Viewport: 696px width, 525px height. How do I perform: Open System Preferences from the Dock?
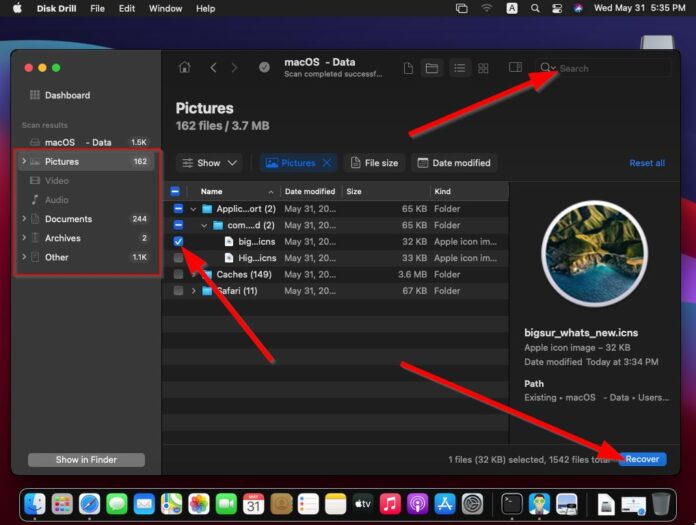(472, 504)
